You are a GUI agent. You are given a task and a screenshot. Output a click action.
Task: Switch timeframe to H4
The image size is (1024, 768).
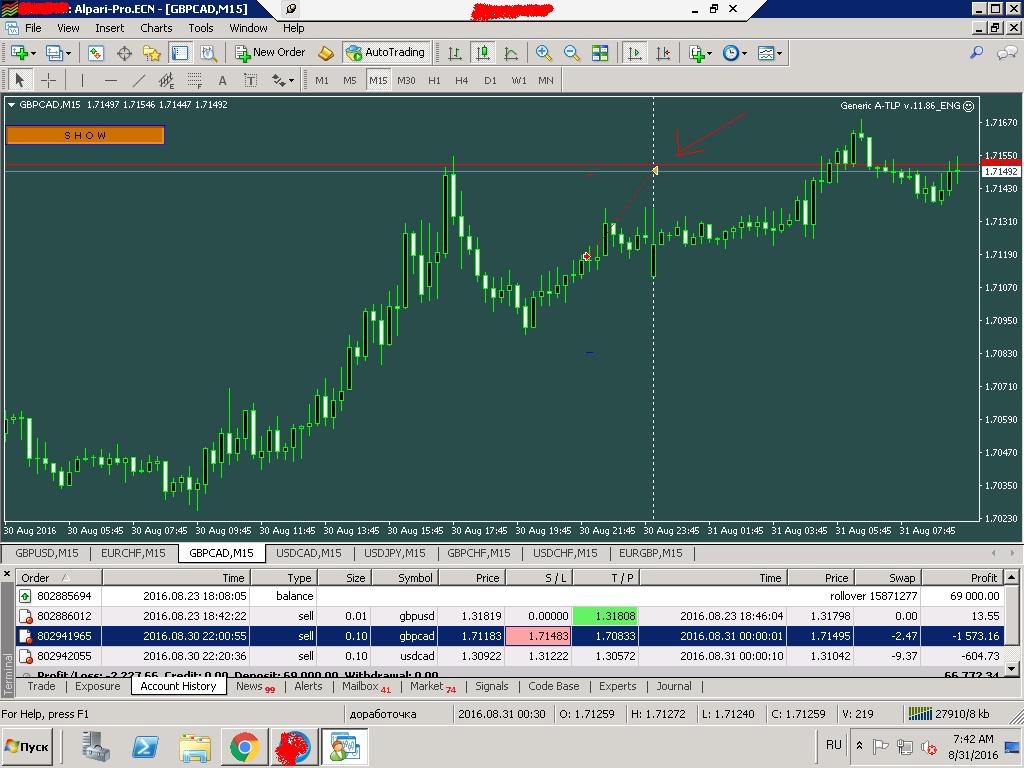pos(462,80)
